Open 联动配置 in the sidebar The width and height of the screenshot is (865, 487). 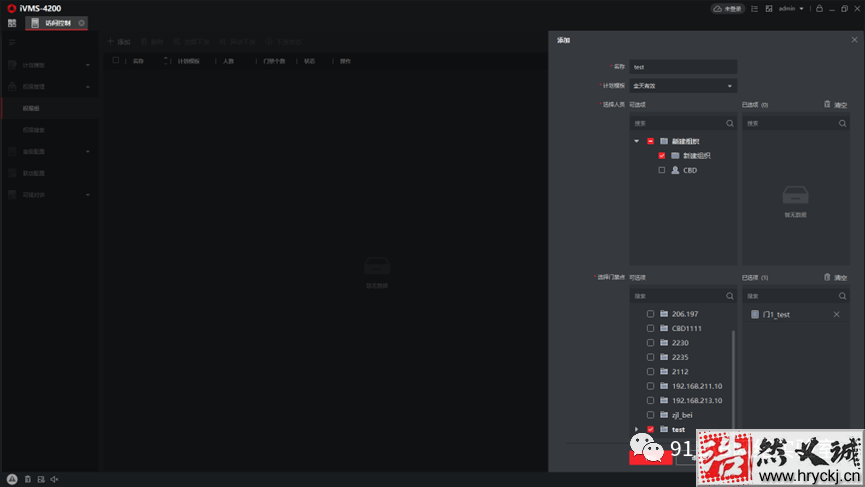(50, 173)
